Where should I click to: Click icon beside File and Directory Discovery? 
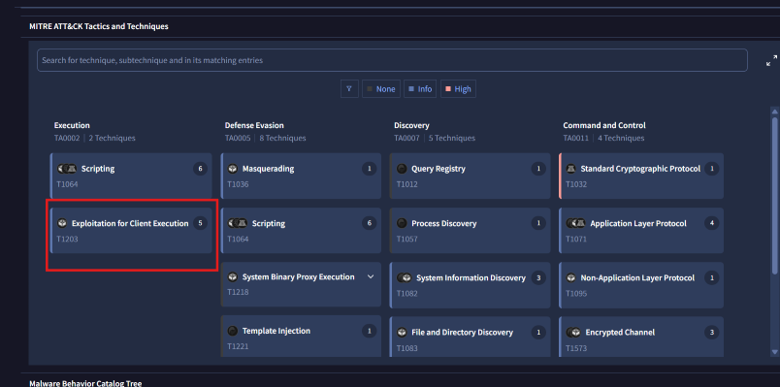click(x=401, y=332)
